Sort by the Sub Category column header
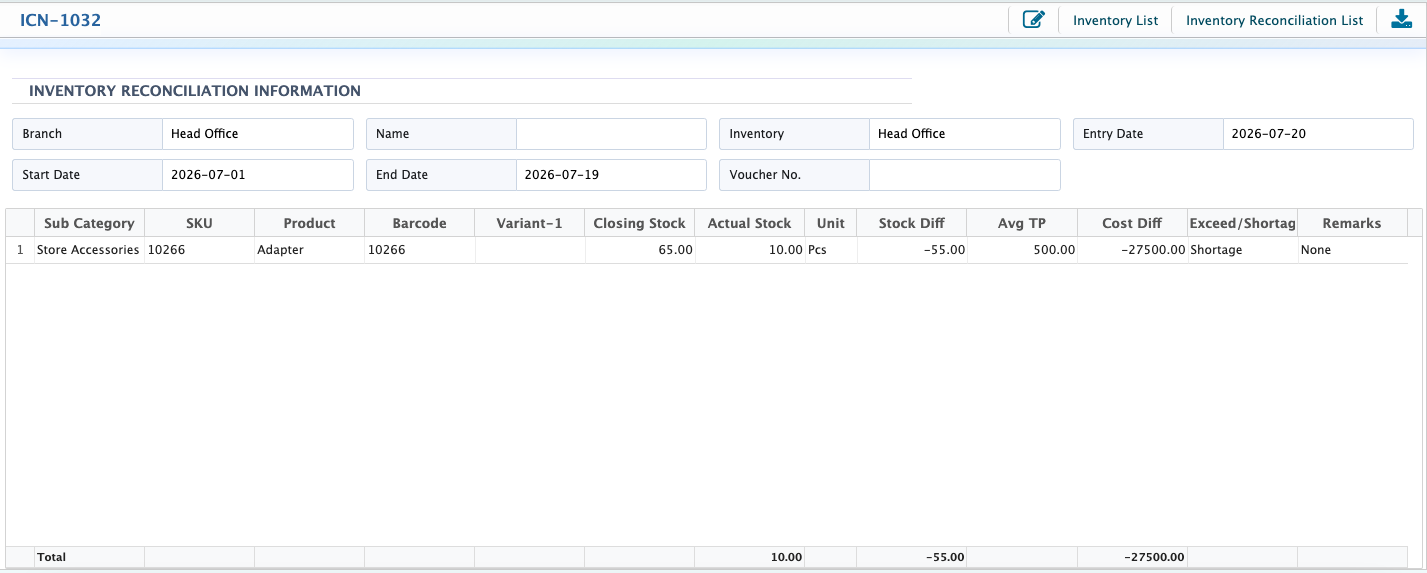The image size is (1427, 573). click(89, 223)
